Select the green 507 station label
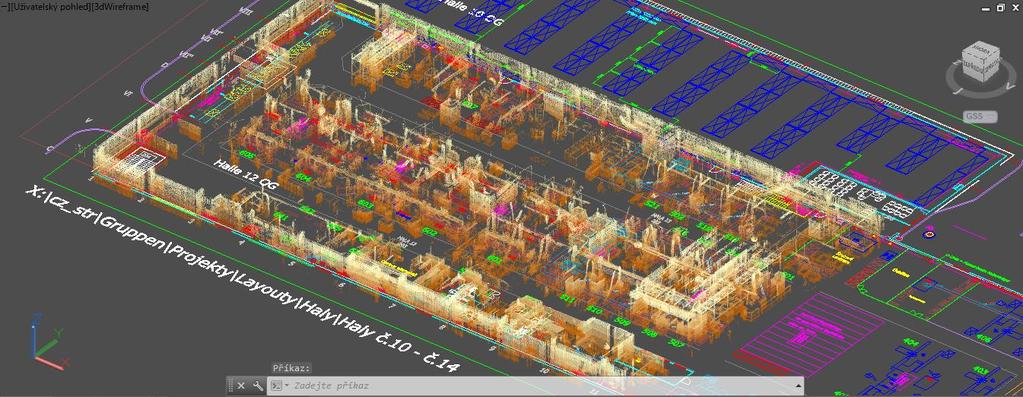 (x=677, y=344)
